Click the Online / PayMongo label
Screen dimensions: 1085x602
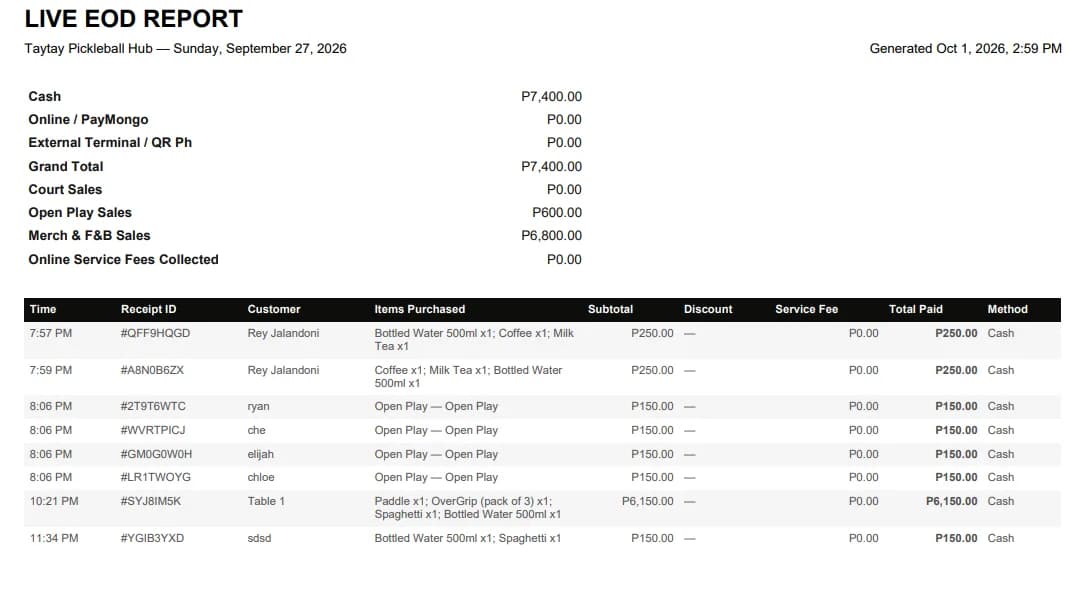point(88,119)
